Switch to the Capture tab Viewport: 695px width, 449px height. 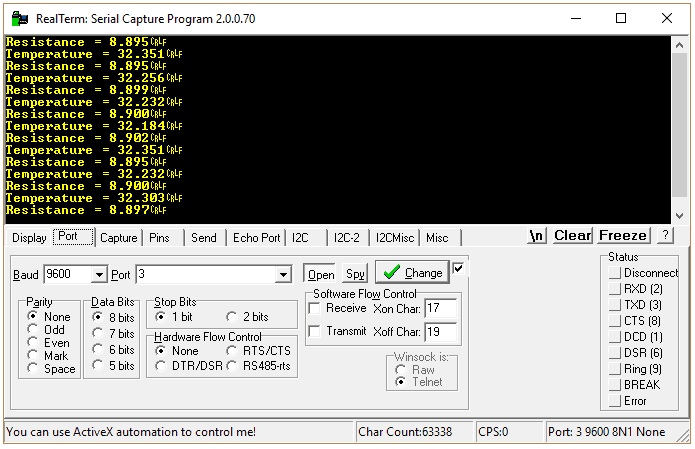[118, 238]
